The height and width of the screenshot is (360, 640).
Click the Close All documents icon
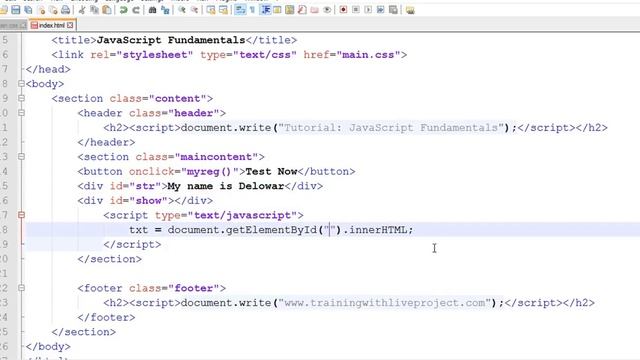pyautogui.click(x=53, y=10)
